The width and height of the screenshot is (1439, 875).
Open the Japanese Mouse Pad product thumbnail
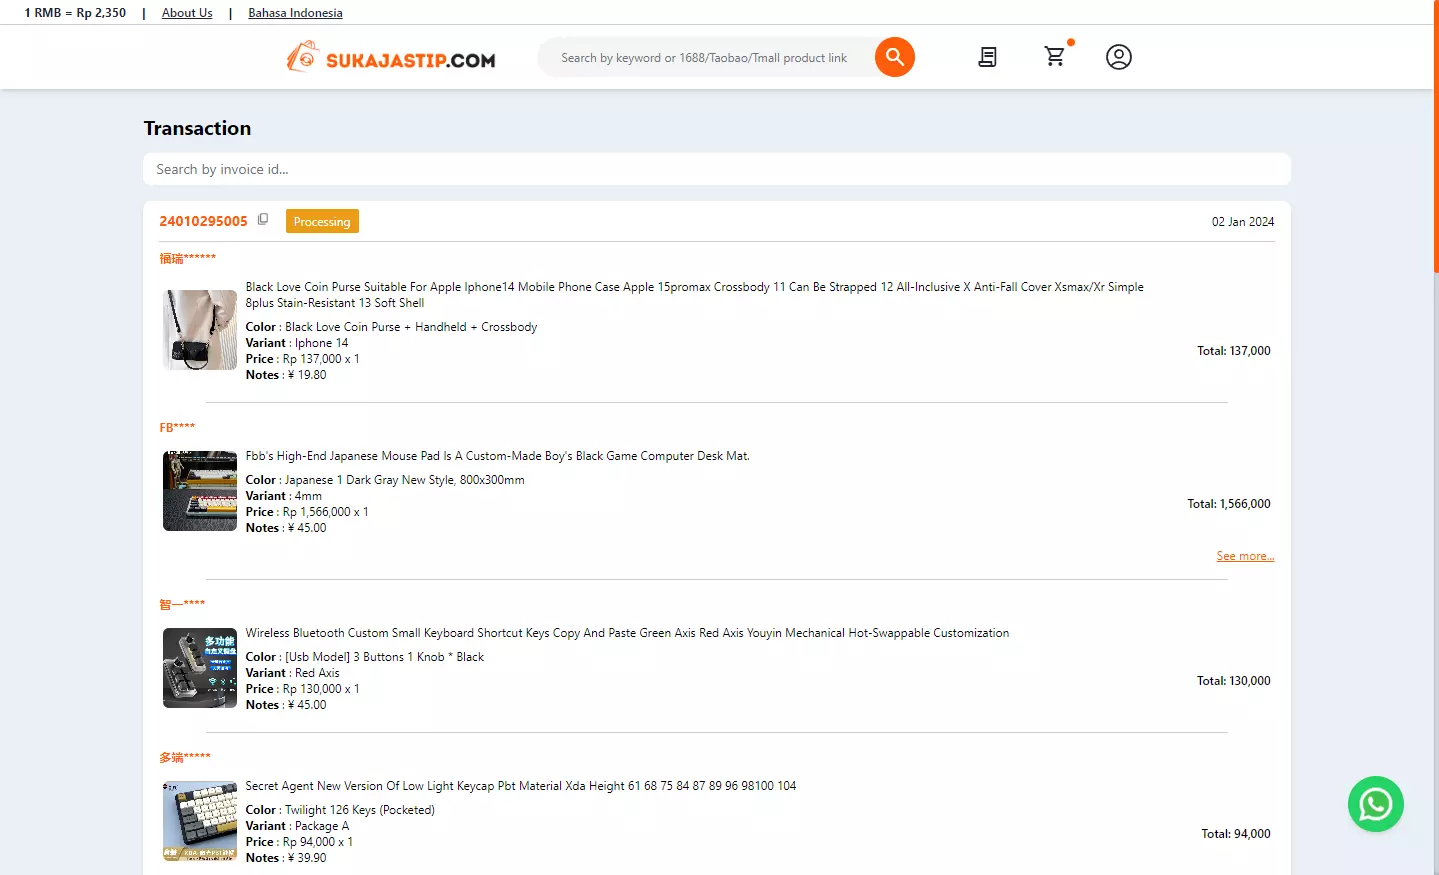coord(200,491)
